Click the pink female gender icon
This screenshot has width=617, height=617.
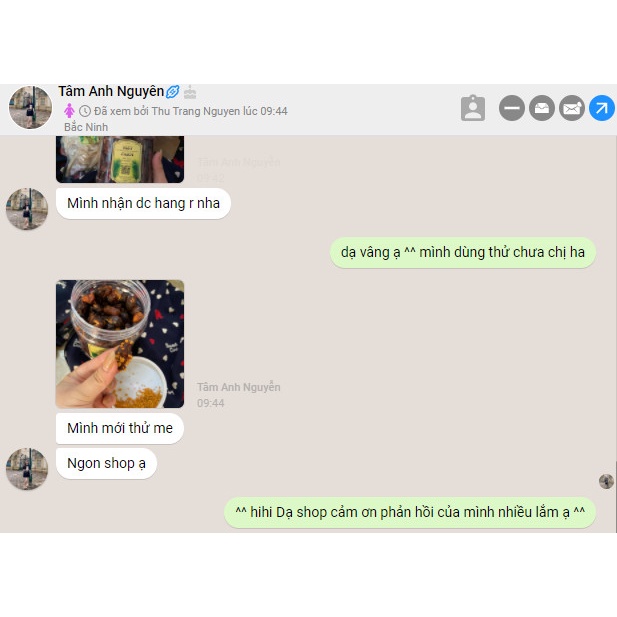pos(69,111)
